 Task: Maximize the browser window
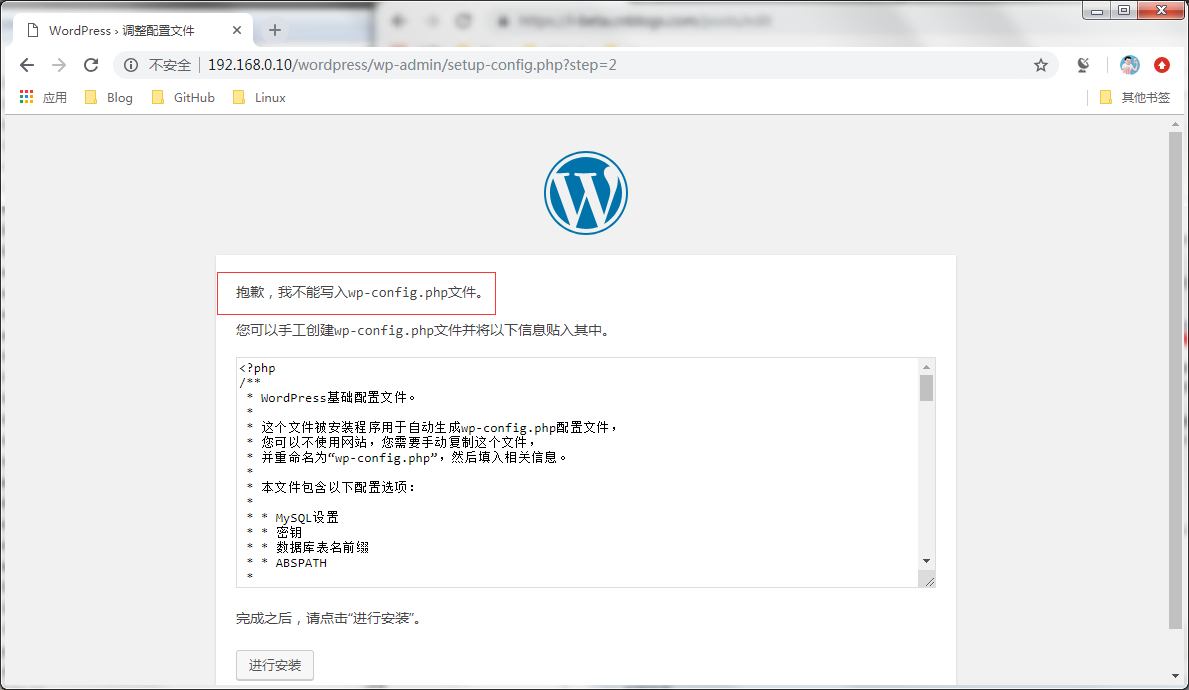tap(1124, 11)
